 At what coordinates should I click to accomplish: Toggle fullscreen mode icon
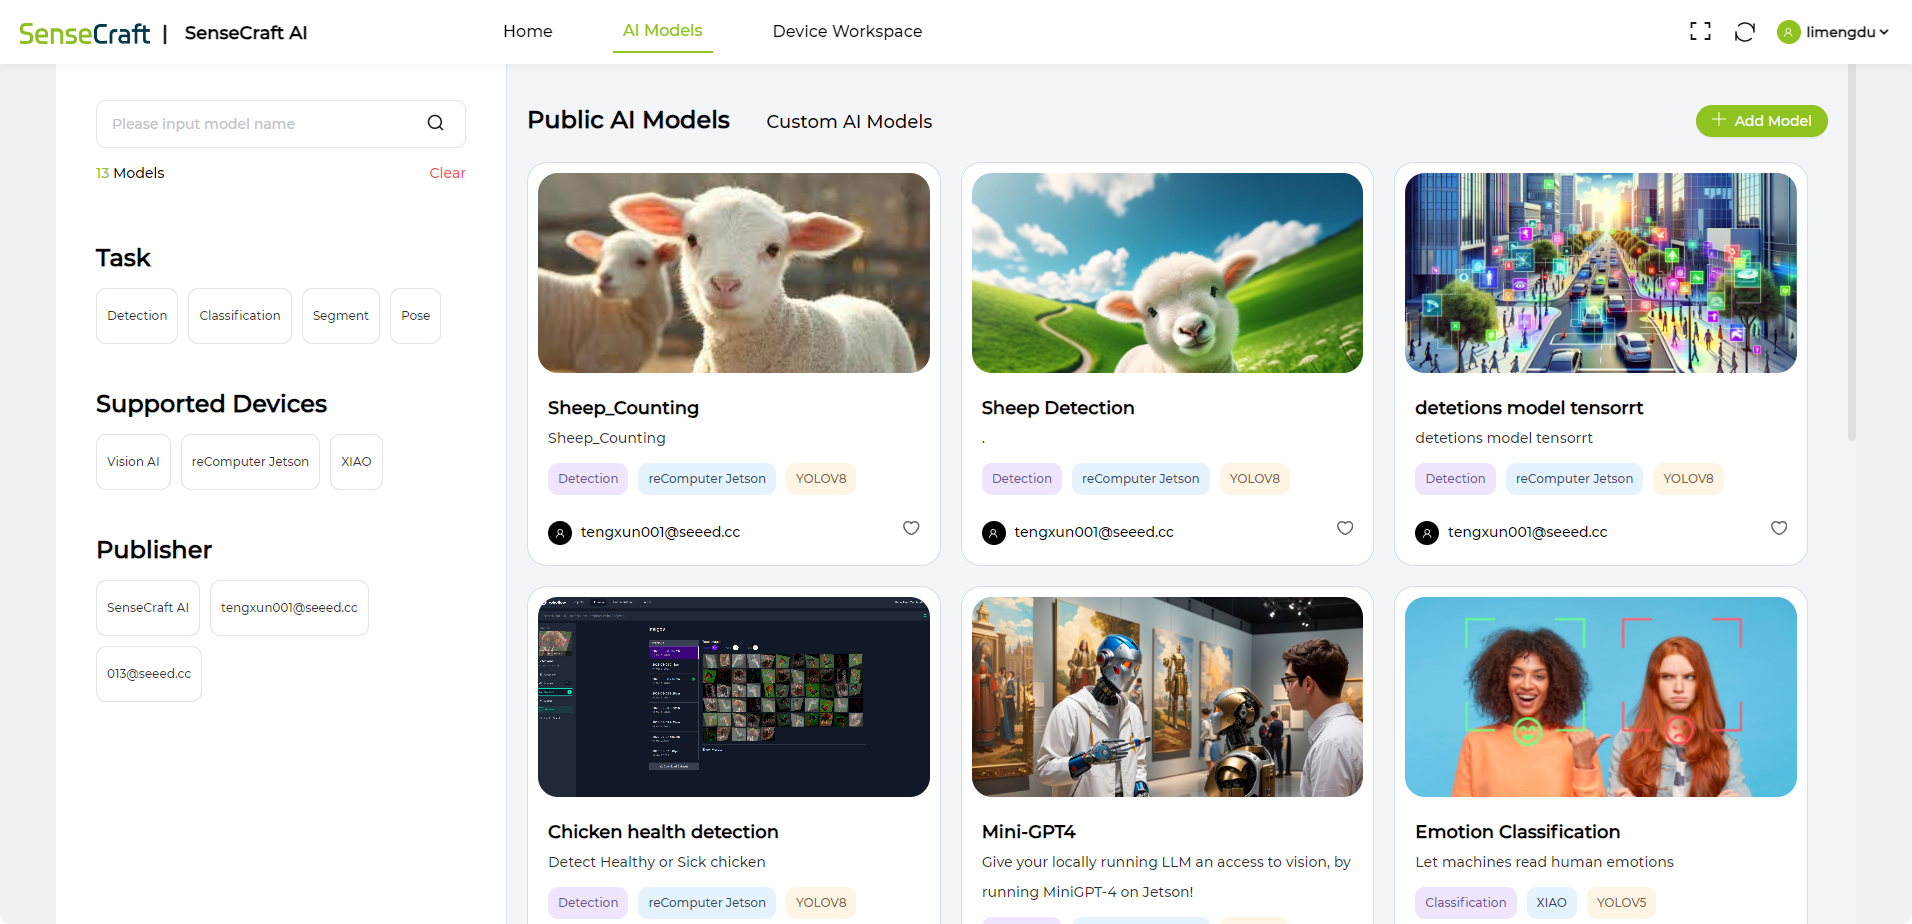click(1700, 32)
